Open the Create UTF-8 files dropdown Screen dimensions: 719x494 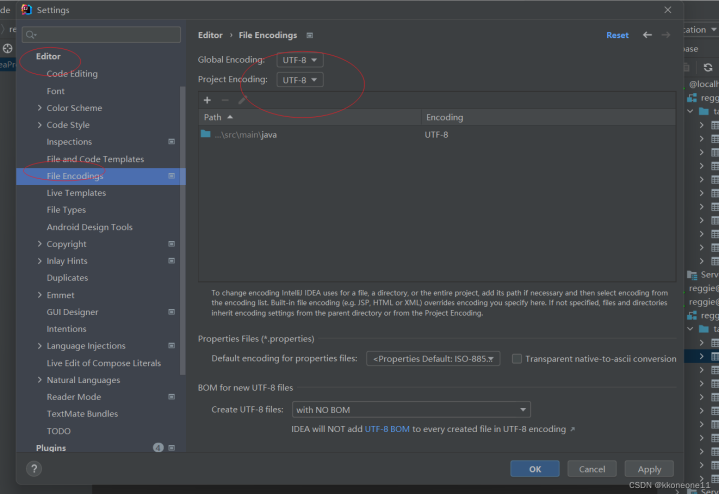point(411,410)
